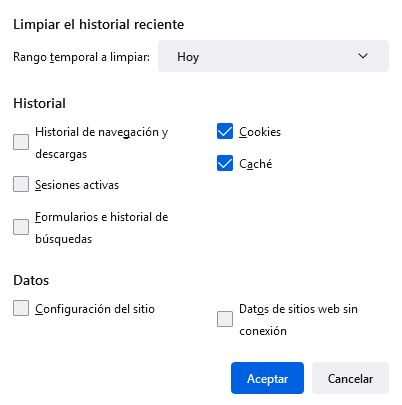Click the "Rango temporal a limpiar" label
This screenshot has width=402, height=405.
(81, 57)
